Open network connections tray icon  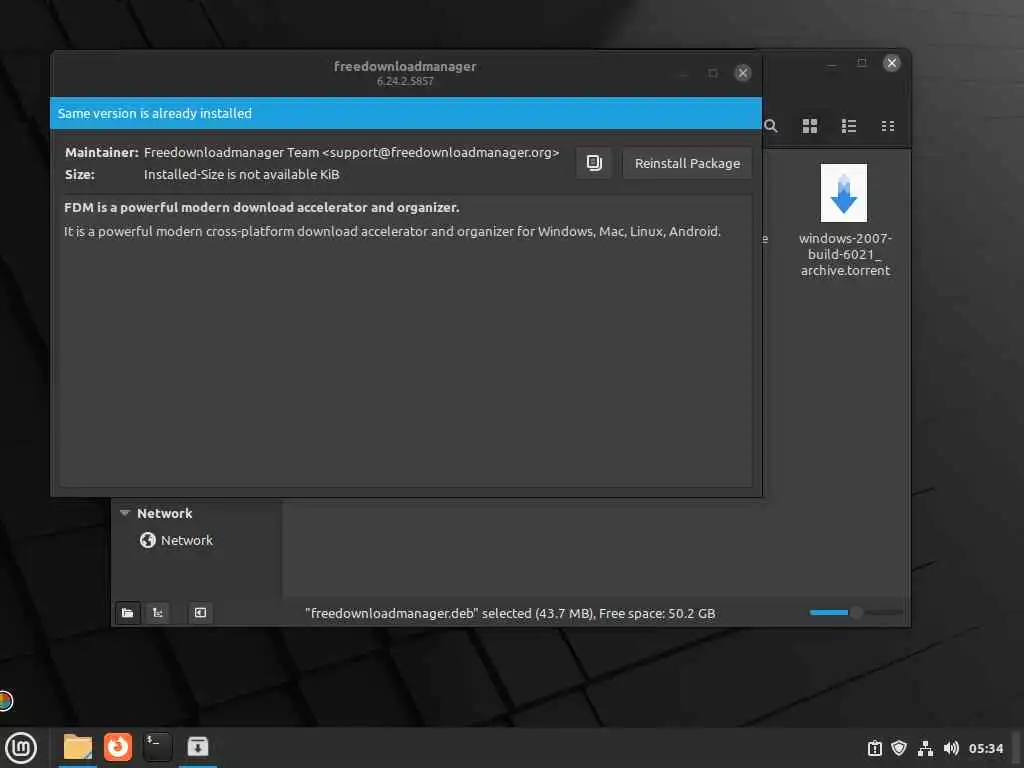(x=925, y=748)
